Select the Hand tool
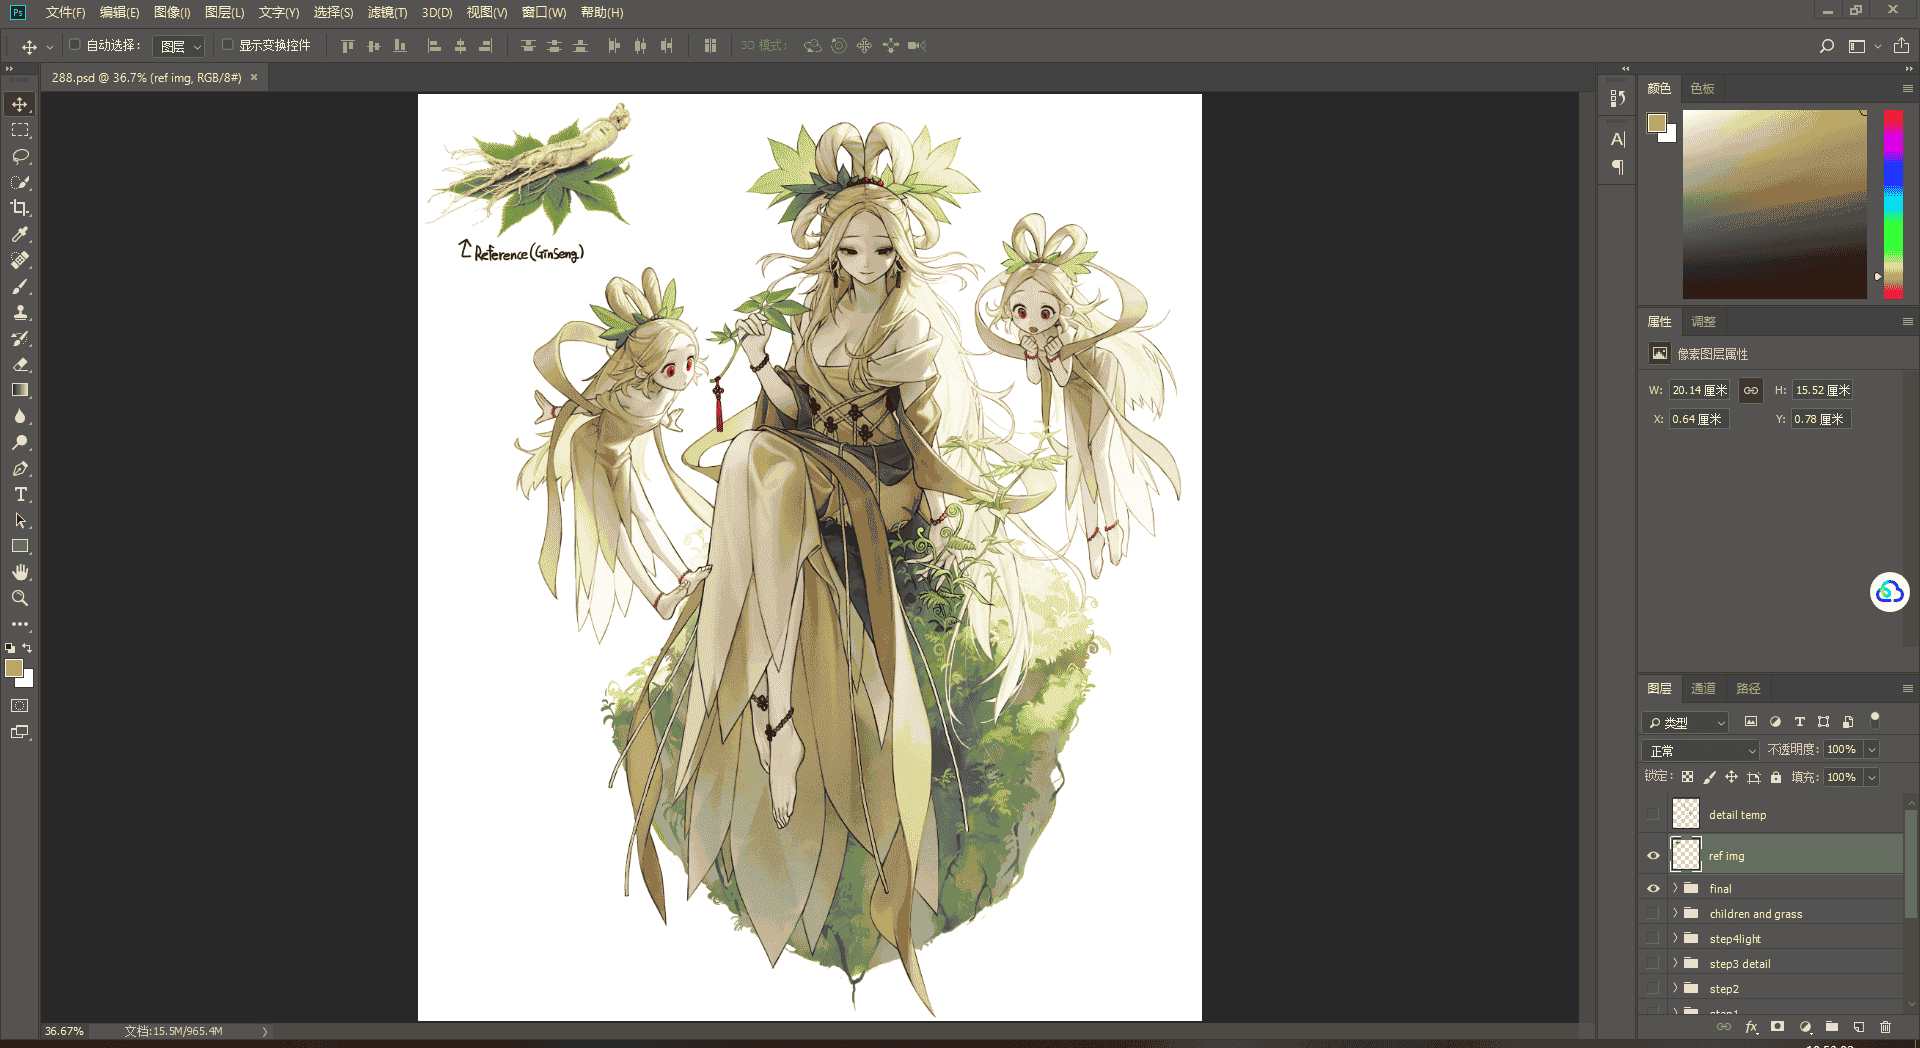Image resolution: width=1920 pixels, height=1048 pixels. click(x=20, y=572)
